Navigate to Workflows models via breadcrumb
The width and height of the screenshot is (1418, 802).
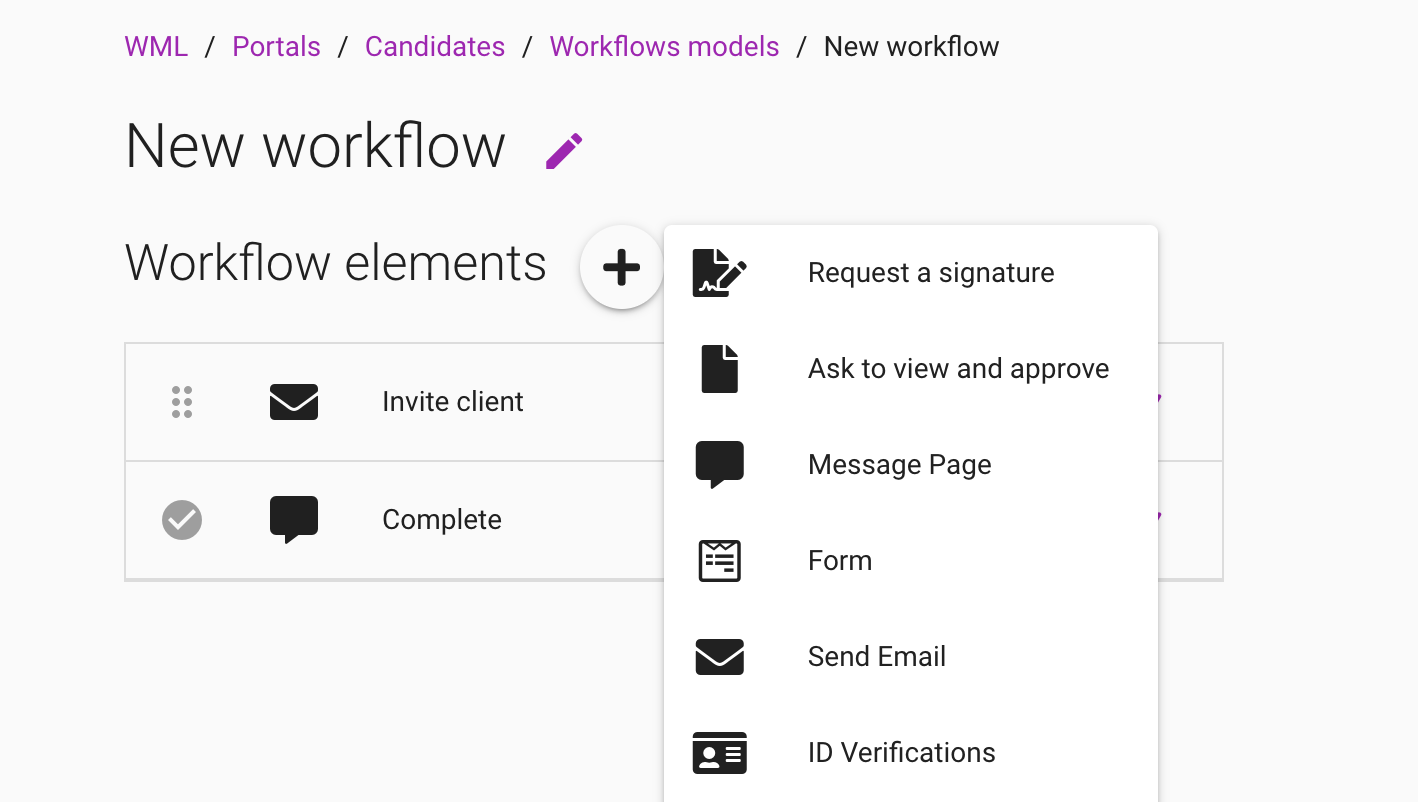click(664, 46)
